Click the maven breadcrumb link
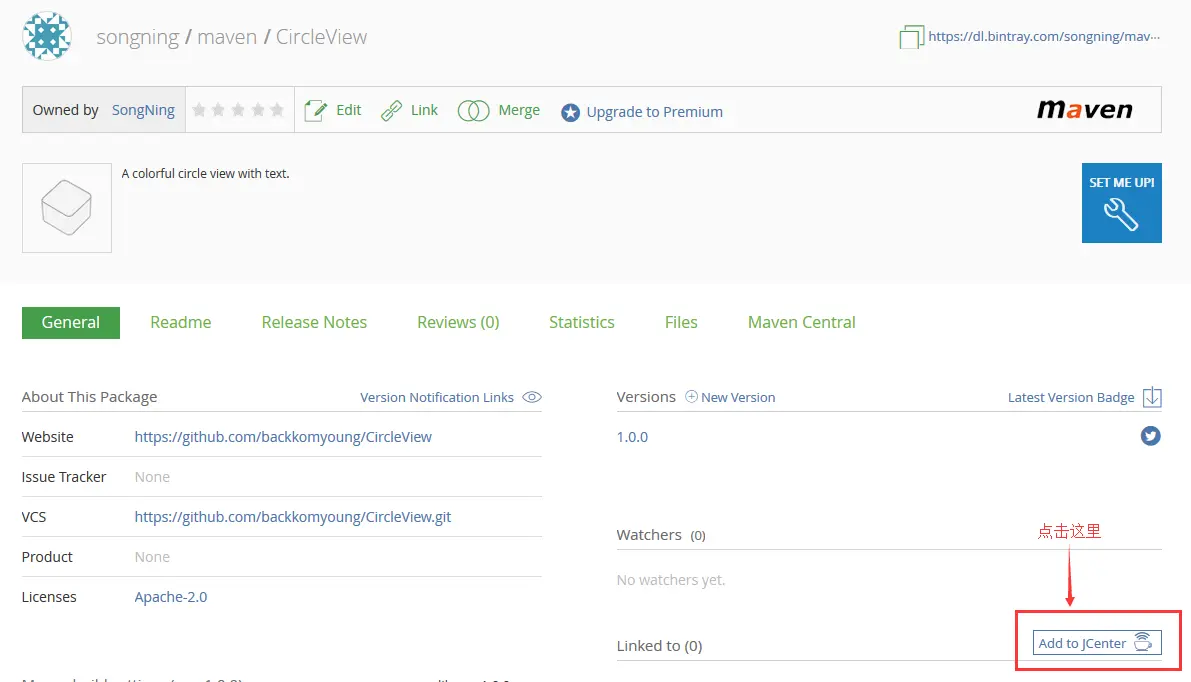 [x=227, y=36]
